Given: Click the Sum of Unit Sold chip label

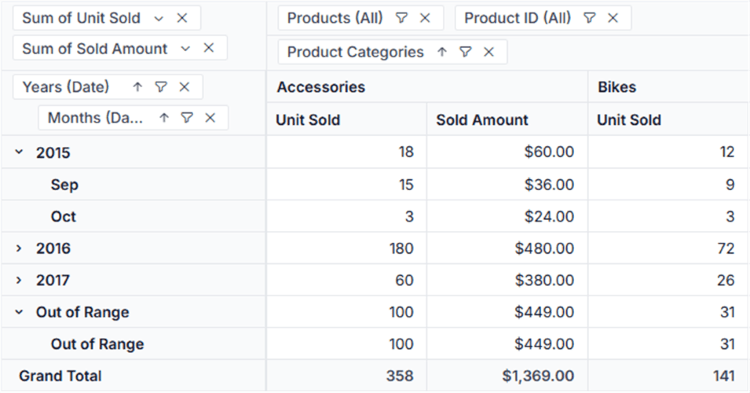Looking at the screenshot, I should pyautogui.click(x=81, y=18).
